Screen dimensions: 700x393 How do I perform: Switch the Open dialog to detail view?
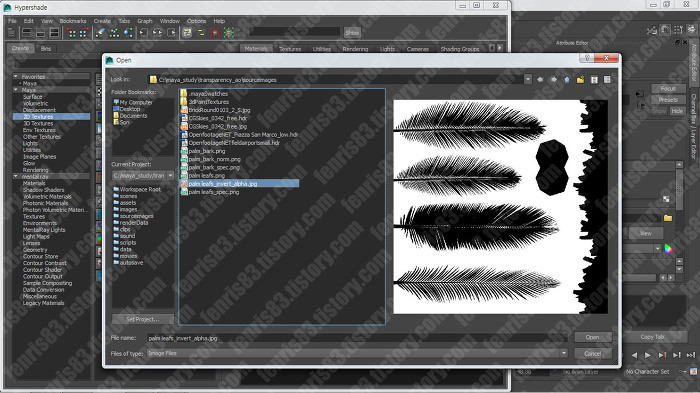click(x=607, y=79)
